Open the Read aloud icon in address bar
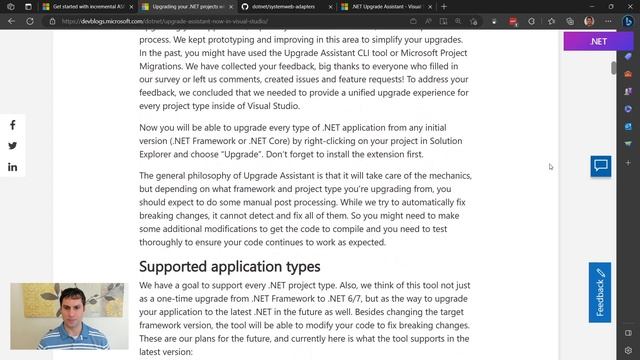This screenshot has height=360, width=640. (428, 21)
